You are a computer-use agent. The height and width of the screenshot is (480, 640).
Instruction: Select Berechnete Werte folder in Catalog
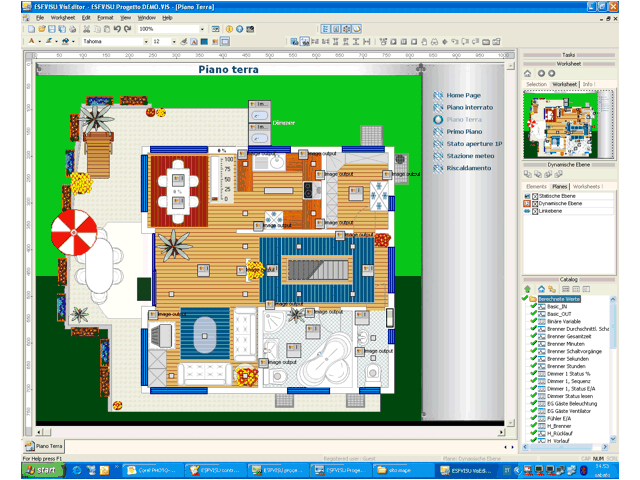point(559,299)
